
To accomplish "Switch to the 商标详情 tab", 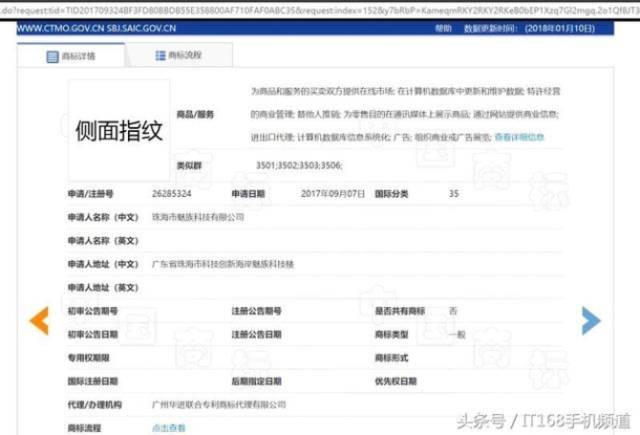I will click(71, 55).
